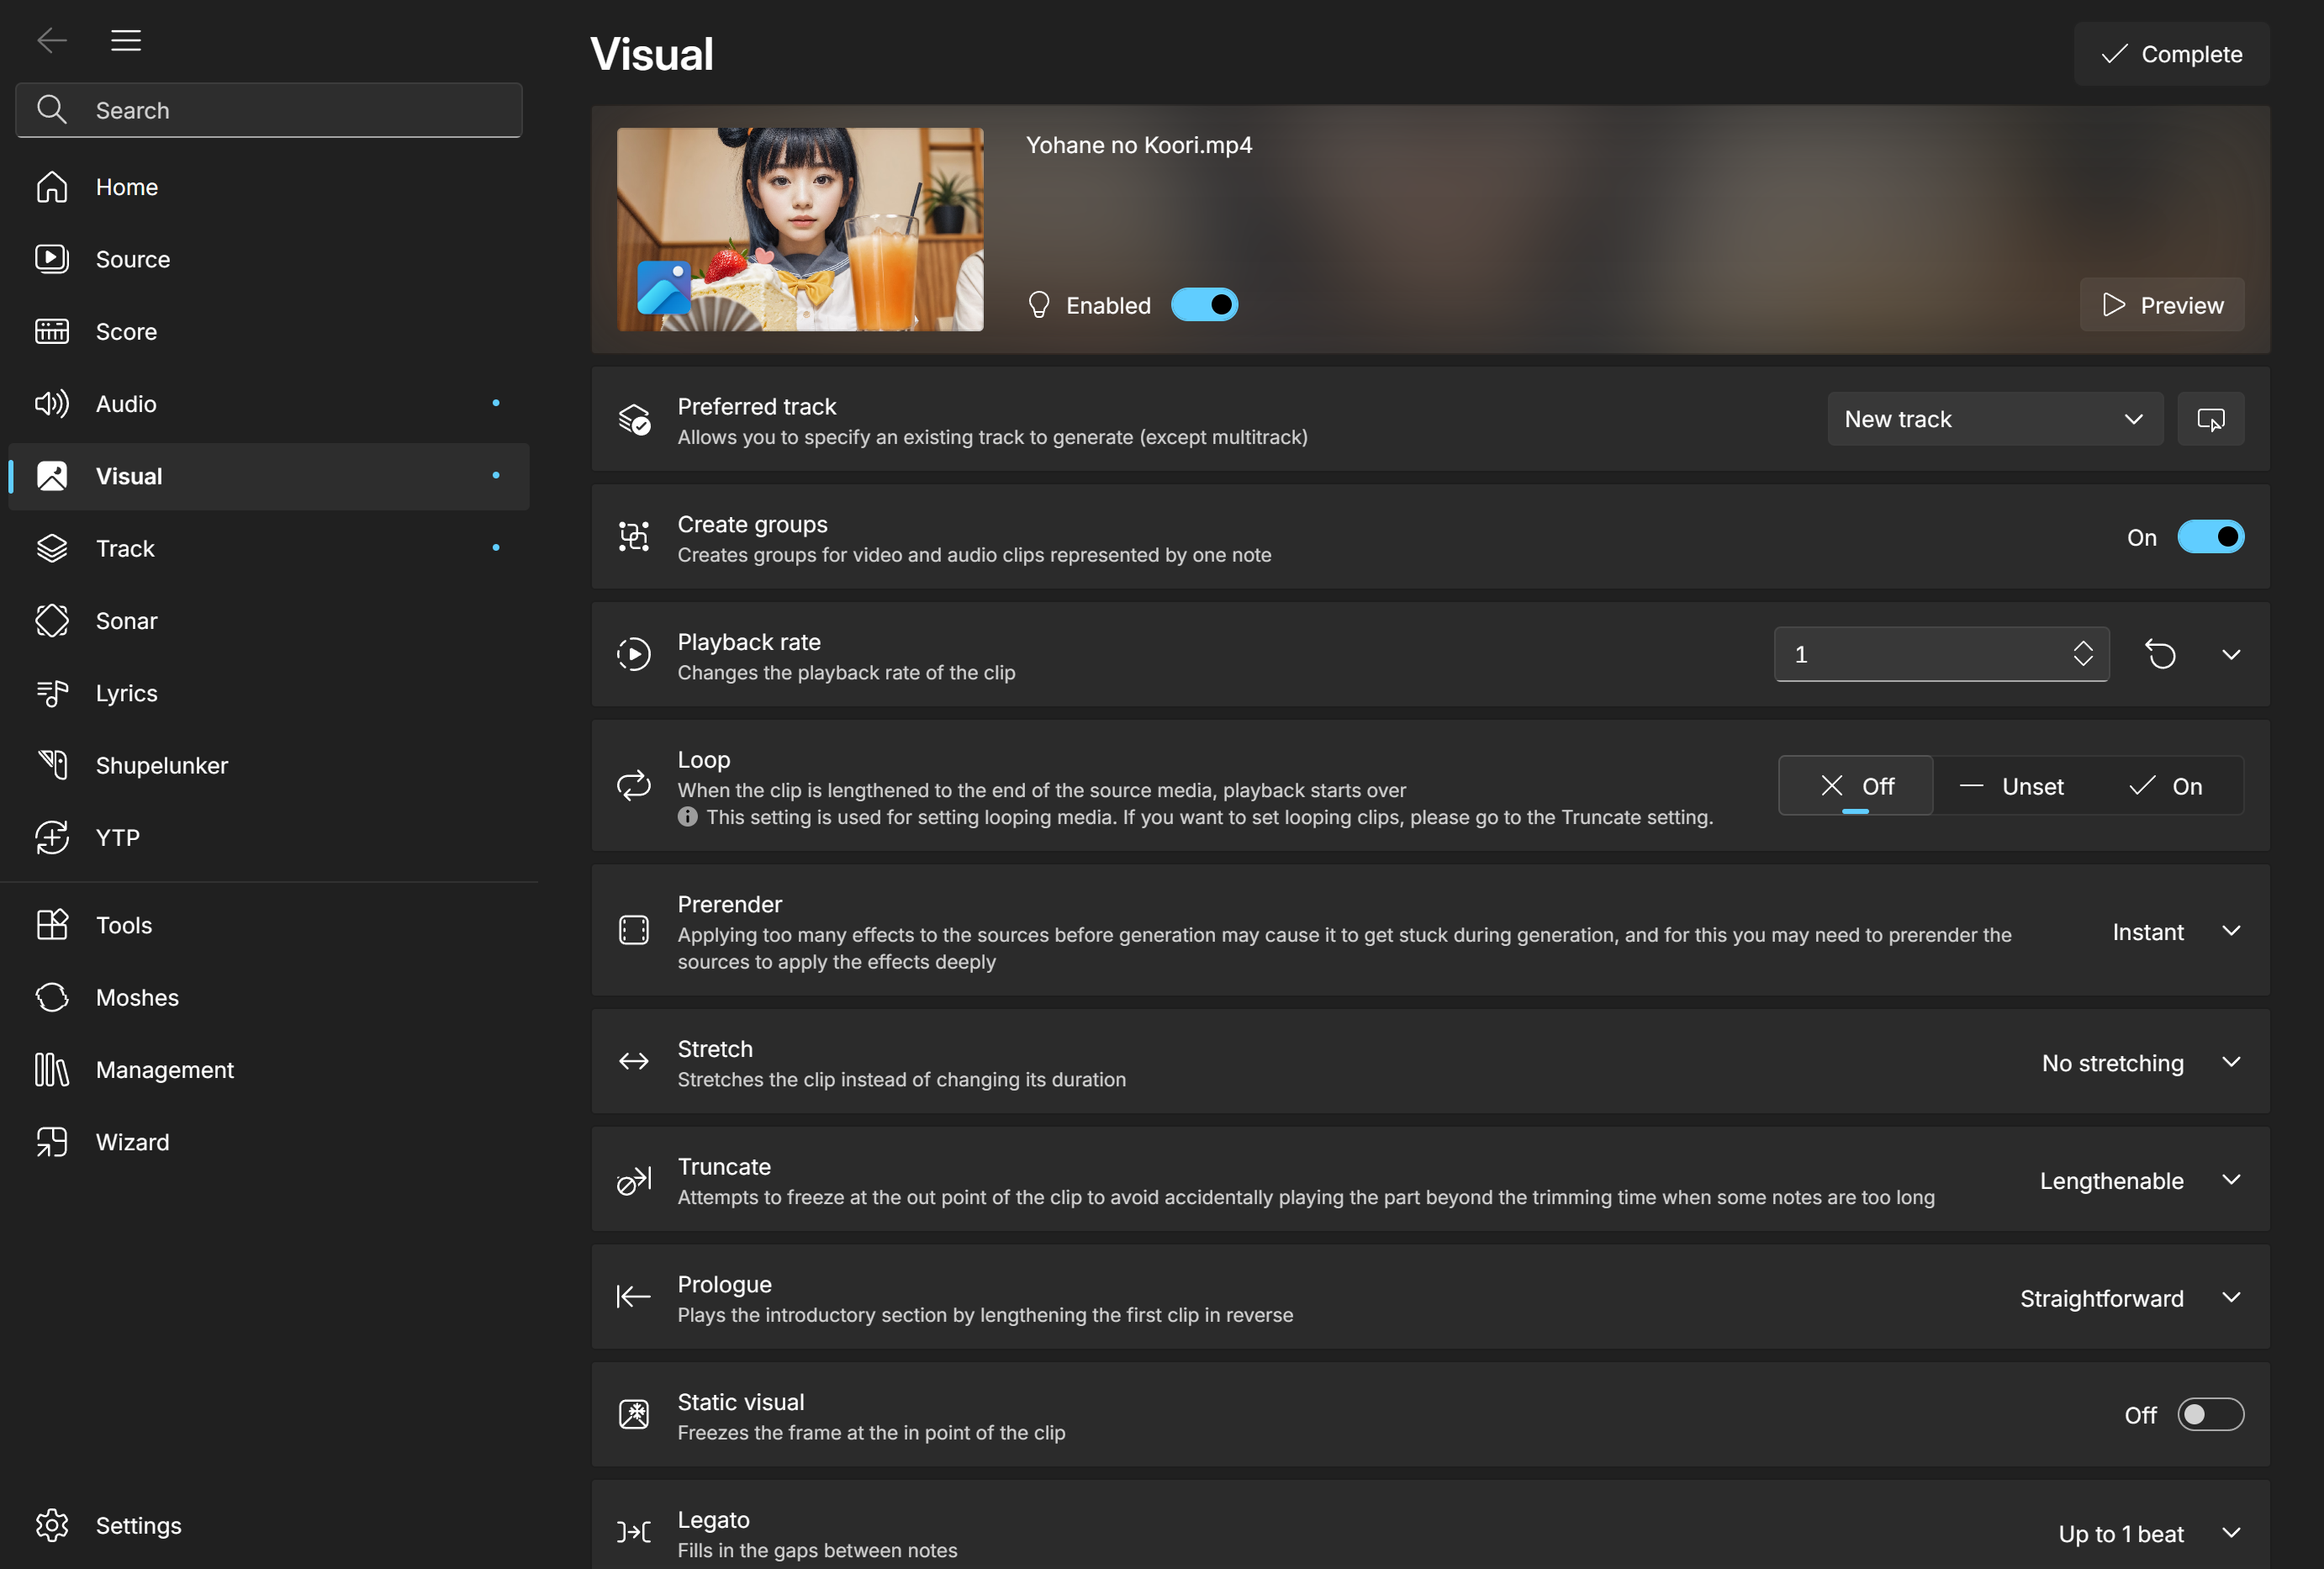Viewport: 2324px width, 1569px height.
Task: Open the Preferred track New track dropdown
Action: pyautogui.click(x=1995, y=419)
